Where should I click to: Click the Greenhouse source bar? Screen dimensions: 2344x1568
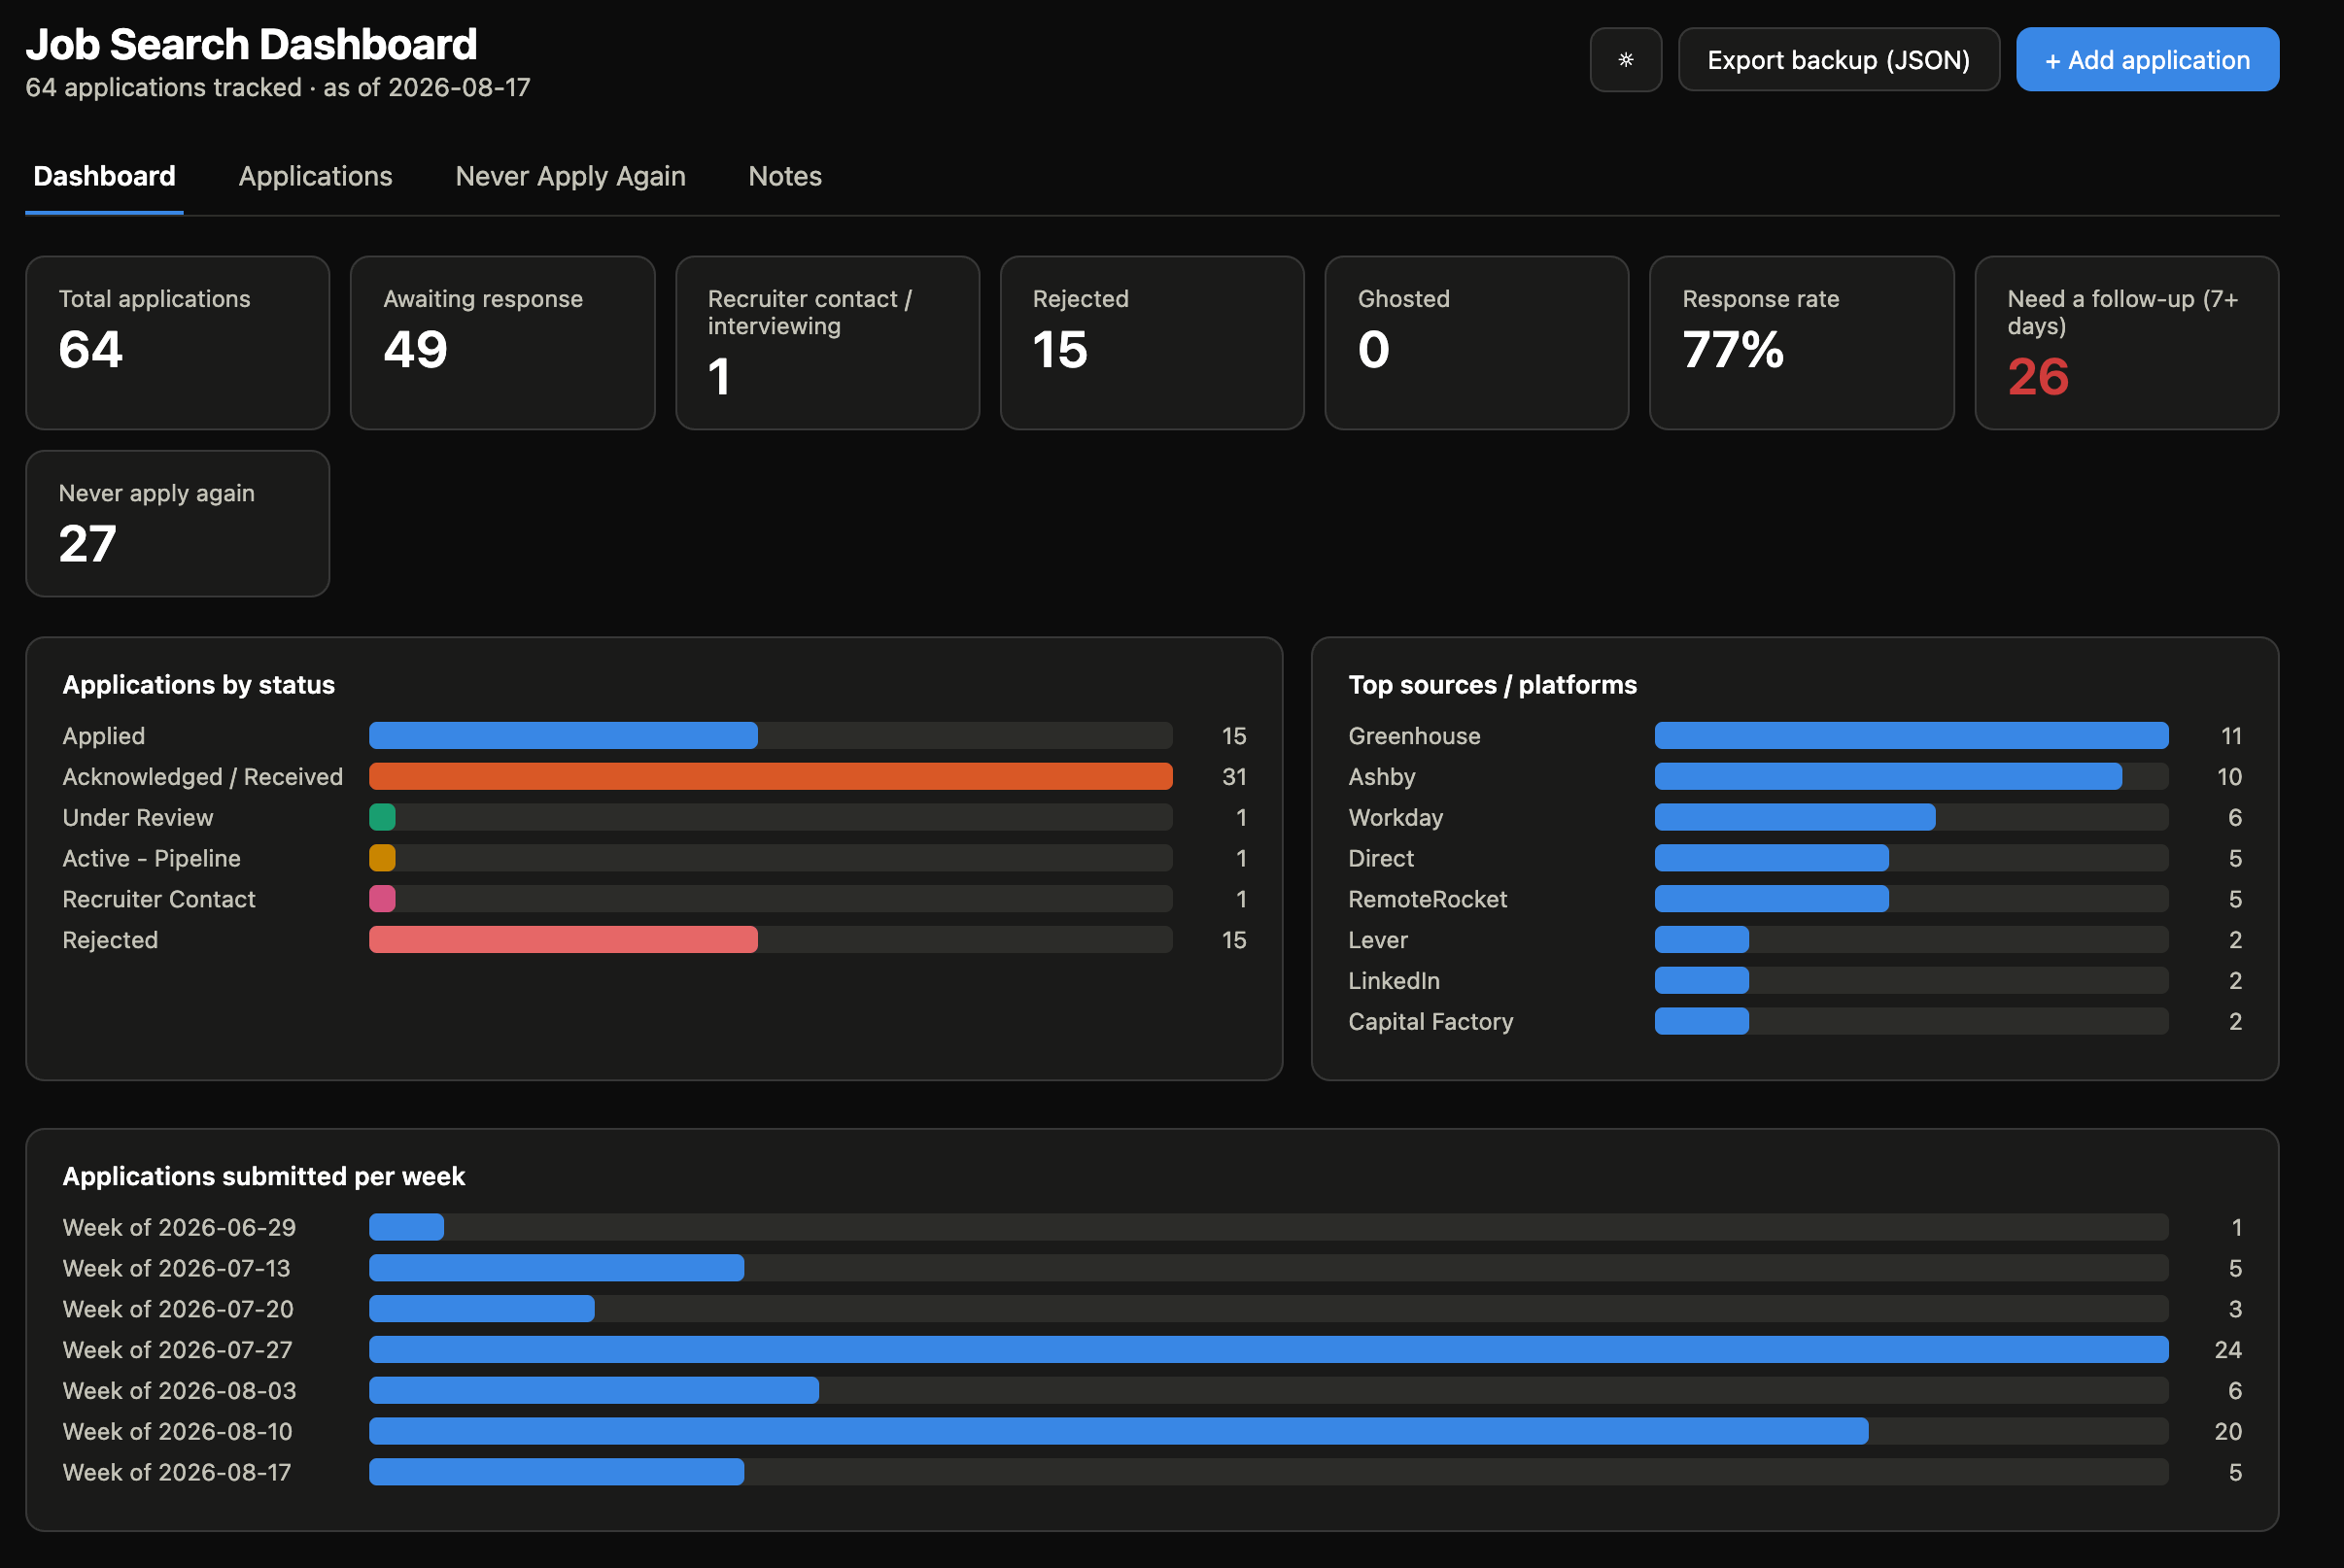(x=1911, y=735)
